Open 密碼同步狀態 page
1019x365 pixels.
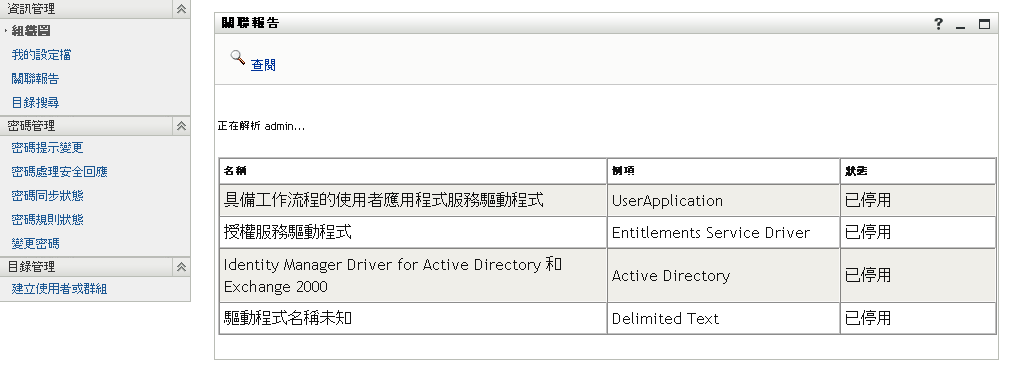click(x=47, y=196)
